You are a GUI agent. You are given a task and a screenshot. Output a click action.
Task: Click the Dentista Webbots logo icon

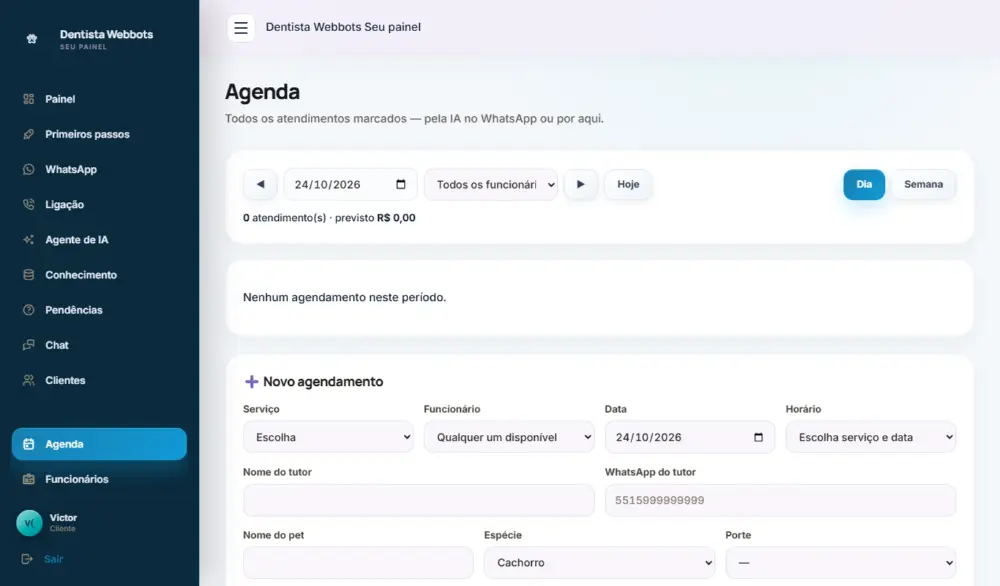tap(31, 39)
